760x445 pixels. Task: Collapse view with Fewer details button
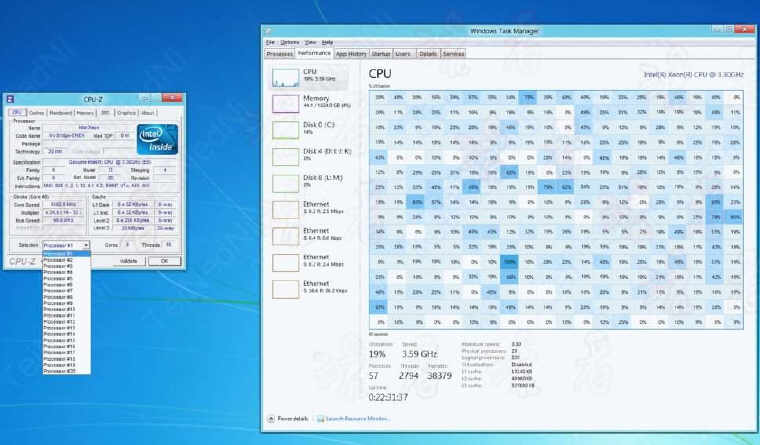(x=288, y=419)
